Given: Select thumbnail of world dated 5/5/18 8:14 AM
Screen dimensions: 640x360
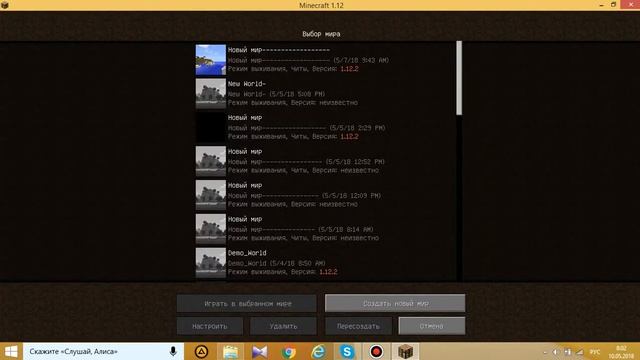Looking at the screenshot, I should pos(211,229).
